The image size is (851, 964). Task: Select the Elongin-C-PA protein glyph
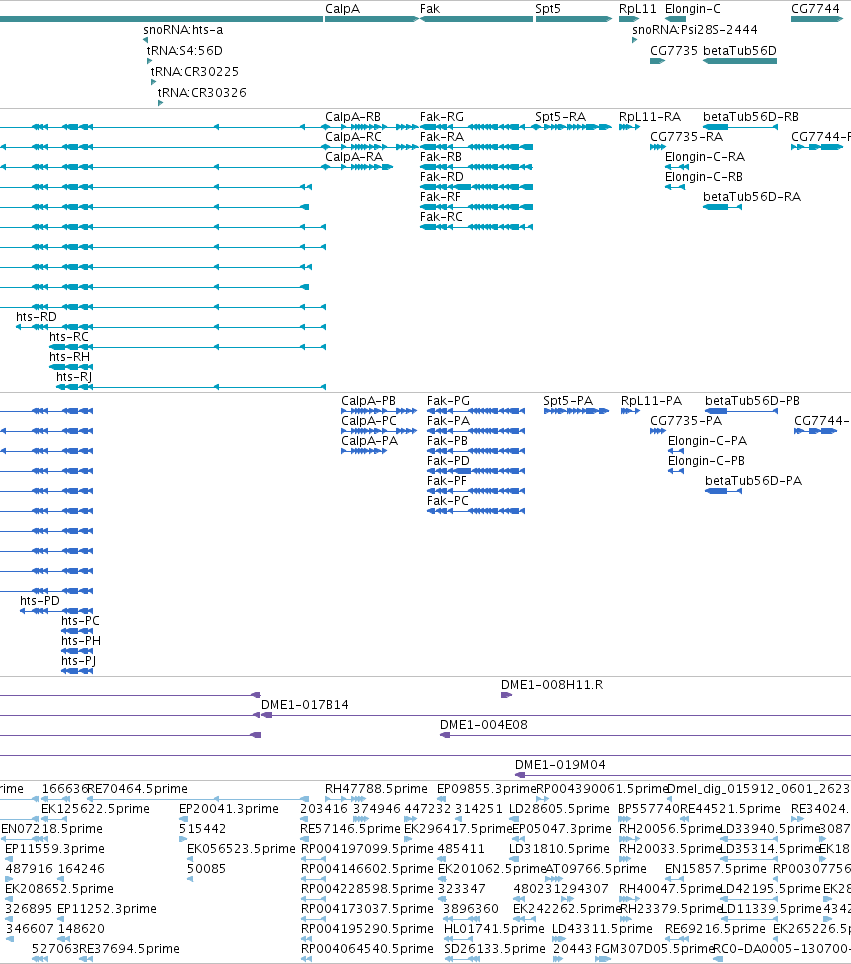click(x=676, y=451)
